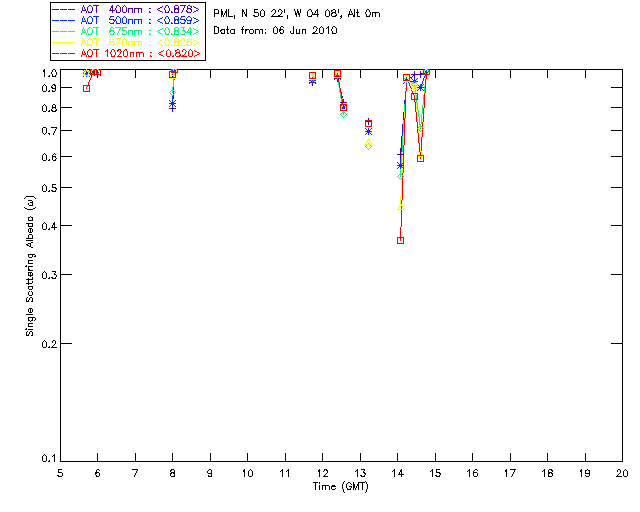Click the x-axis tick label '20'

[x=622, y=473]
